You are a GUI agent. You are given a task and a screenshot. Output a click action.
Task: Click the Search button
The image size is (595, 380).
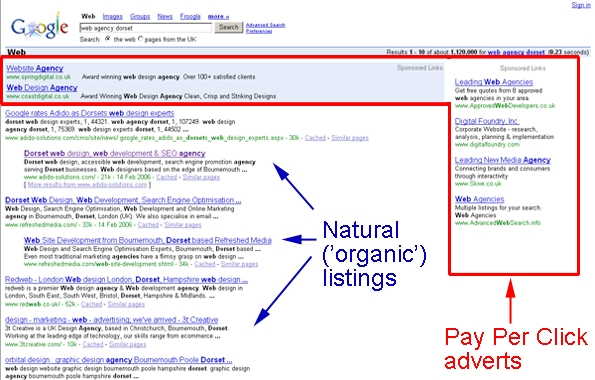[x=228, y=27]
